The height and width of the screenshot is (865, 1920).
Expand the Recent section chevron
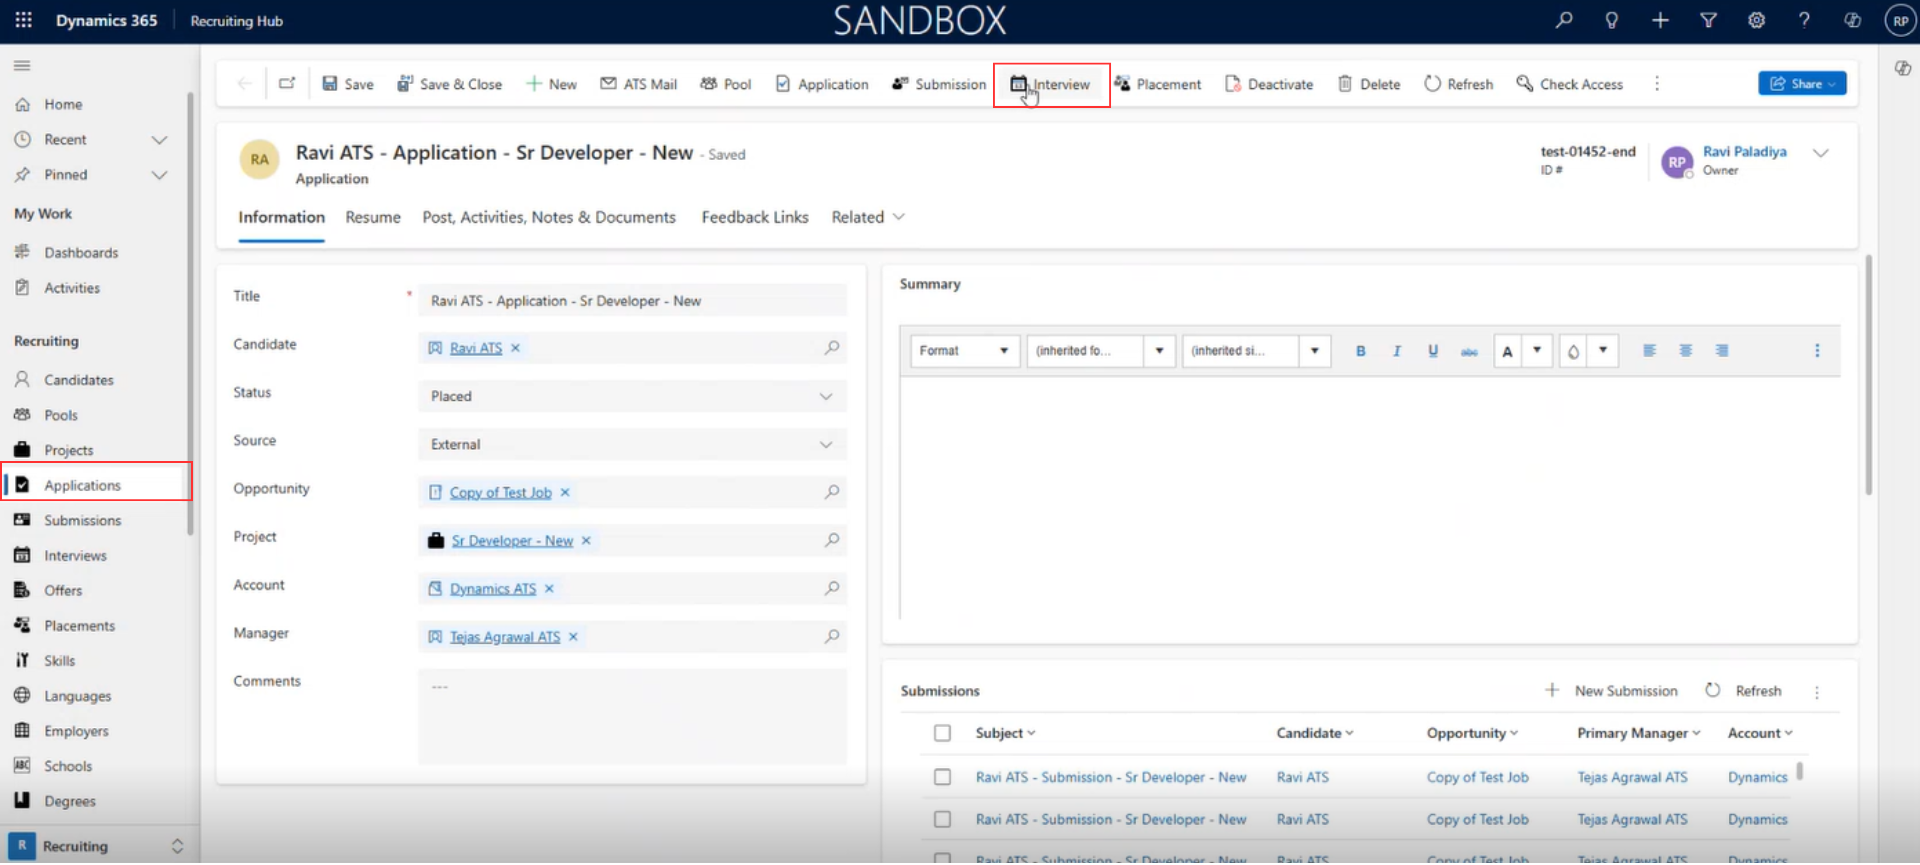(x=158, y=140)
